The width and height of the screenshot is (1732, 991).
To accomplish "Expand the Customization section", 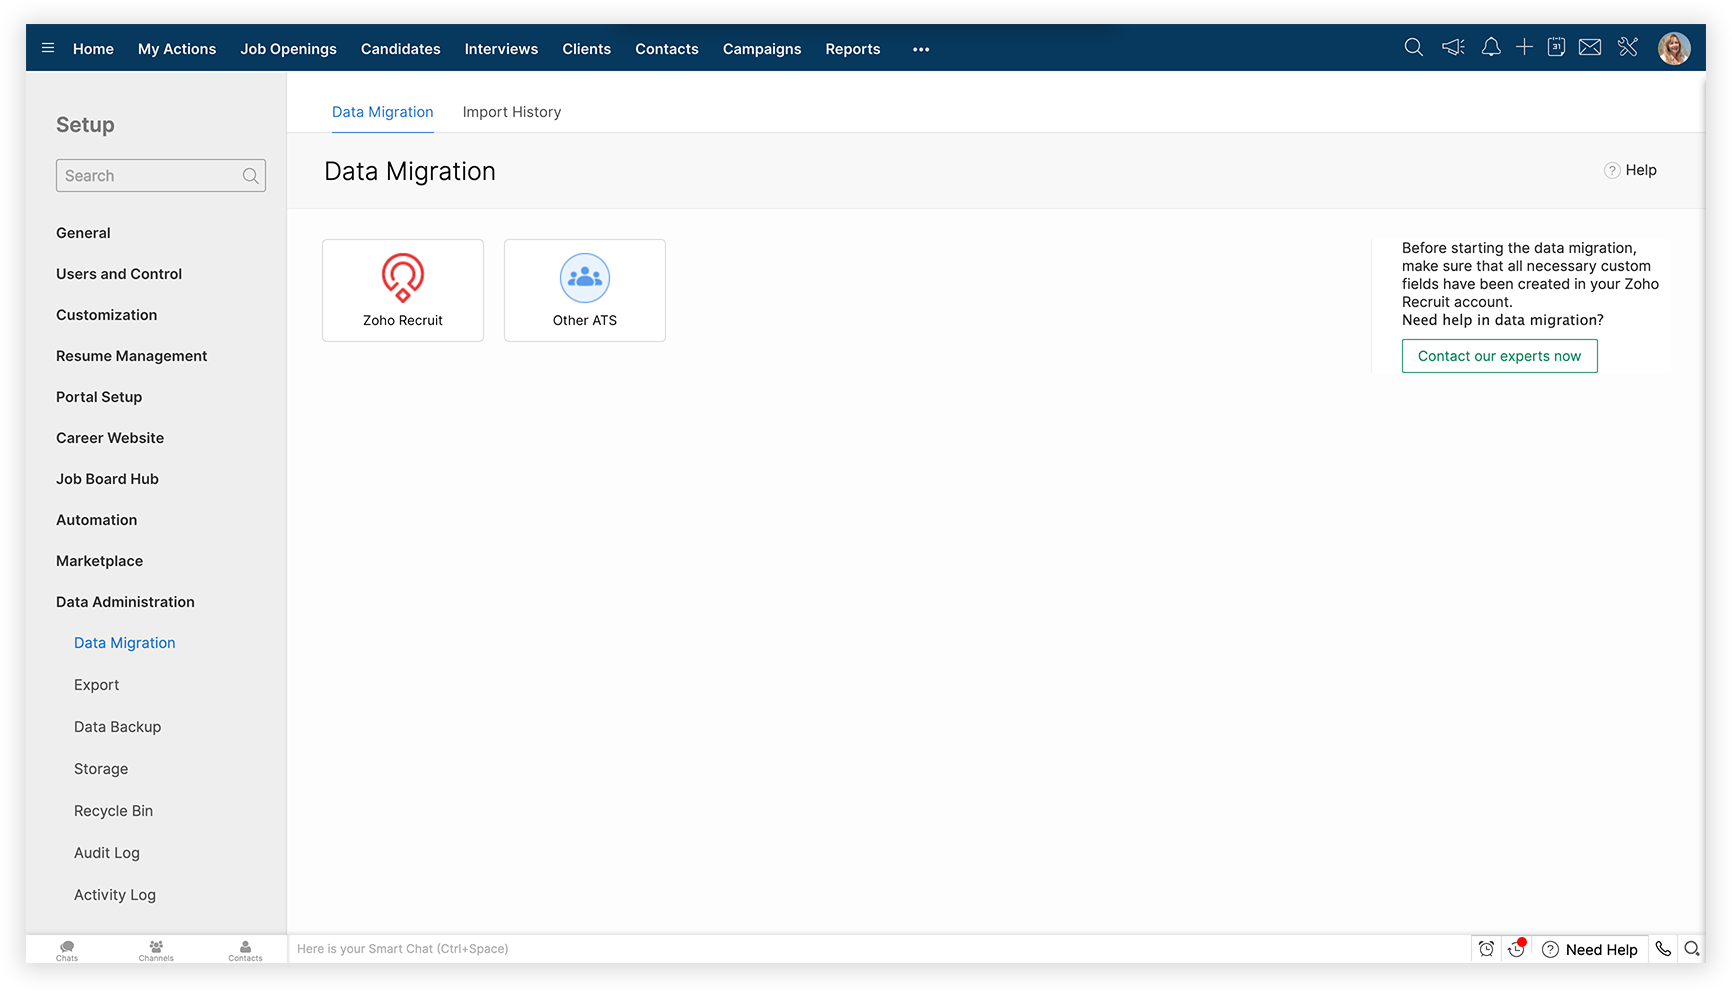I will coord(107,315).
